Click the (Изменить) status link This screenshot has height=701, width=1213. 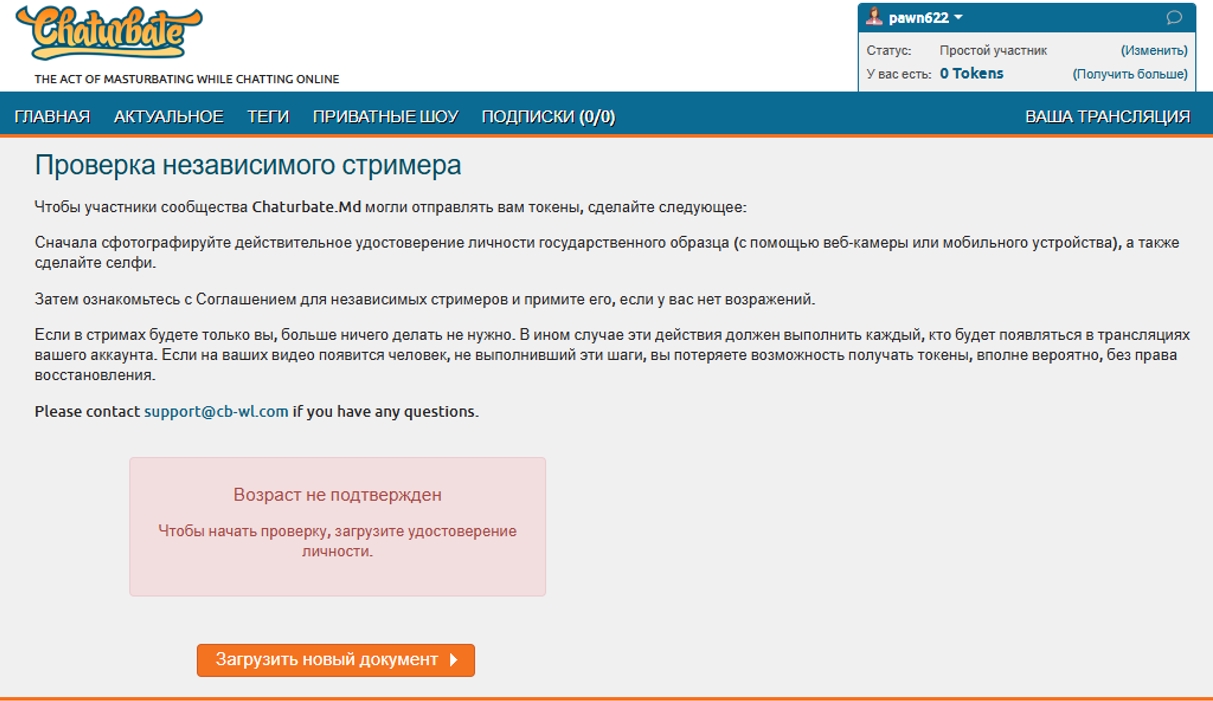point(1154,50)
